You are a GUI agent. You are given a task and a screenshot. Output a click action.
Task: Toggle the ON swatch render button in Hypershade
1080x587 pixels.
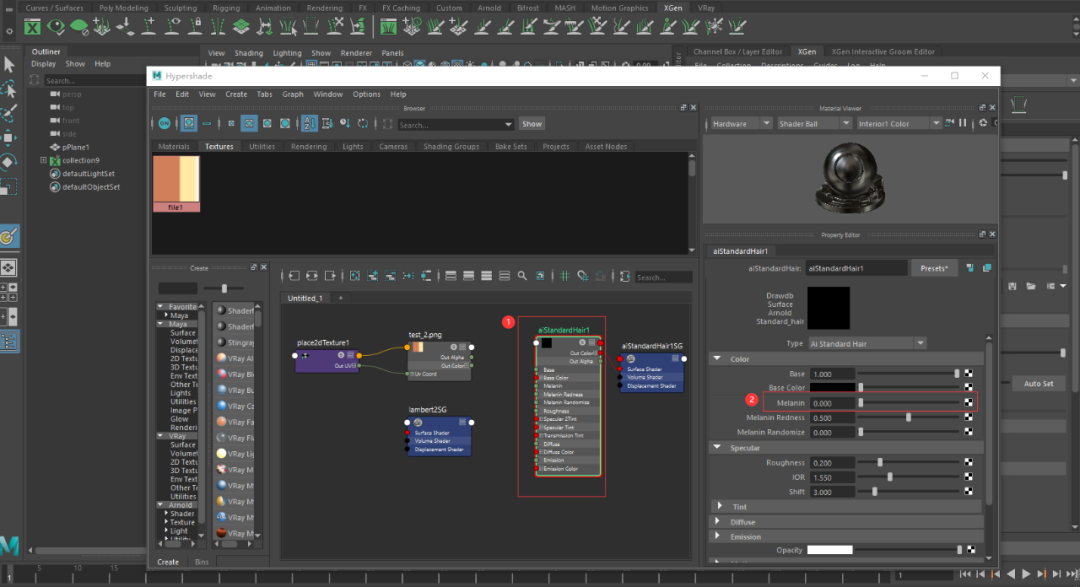[164, 124]
